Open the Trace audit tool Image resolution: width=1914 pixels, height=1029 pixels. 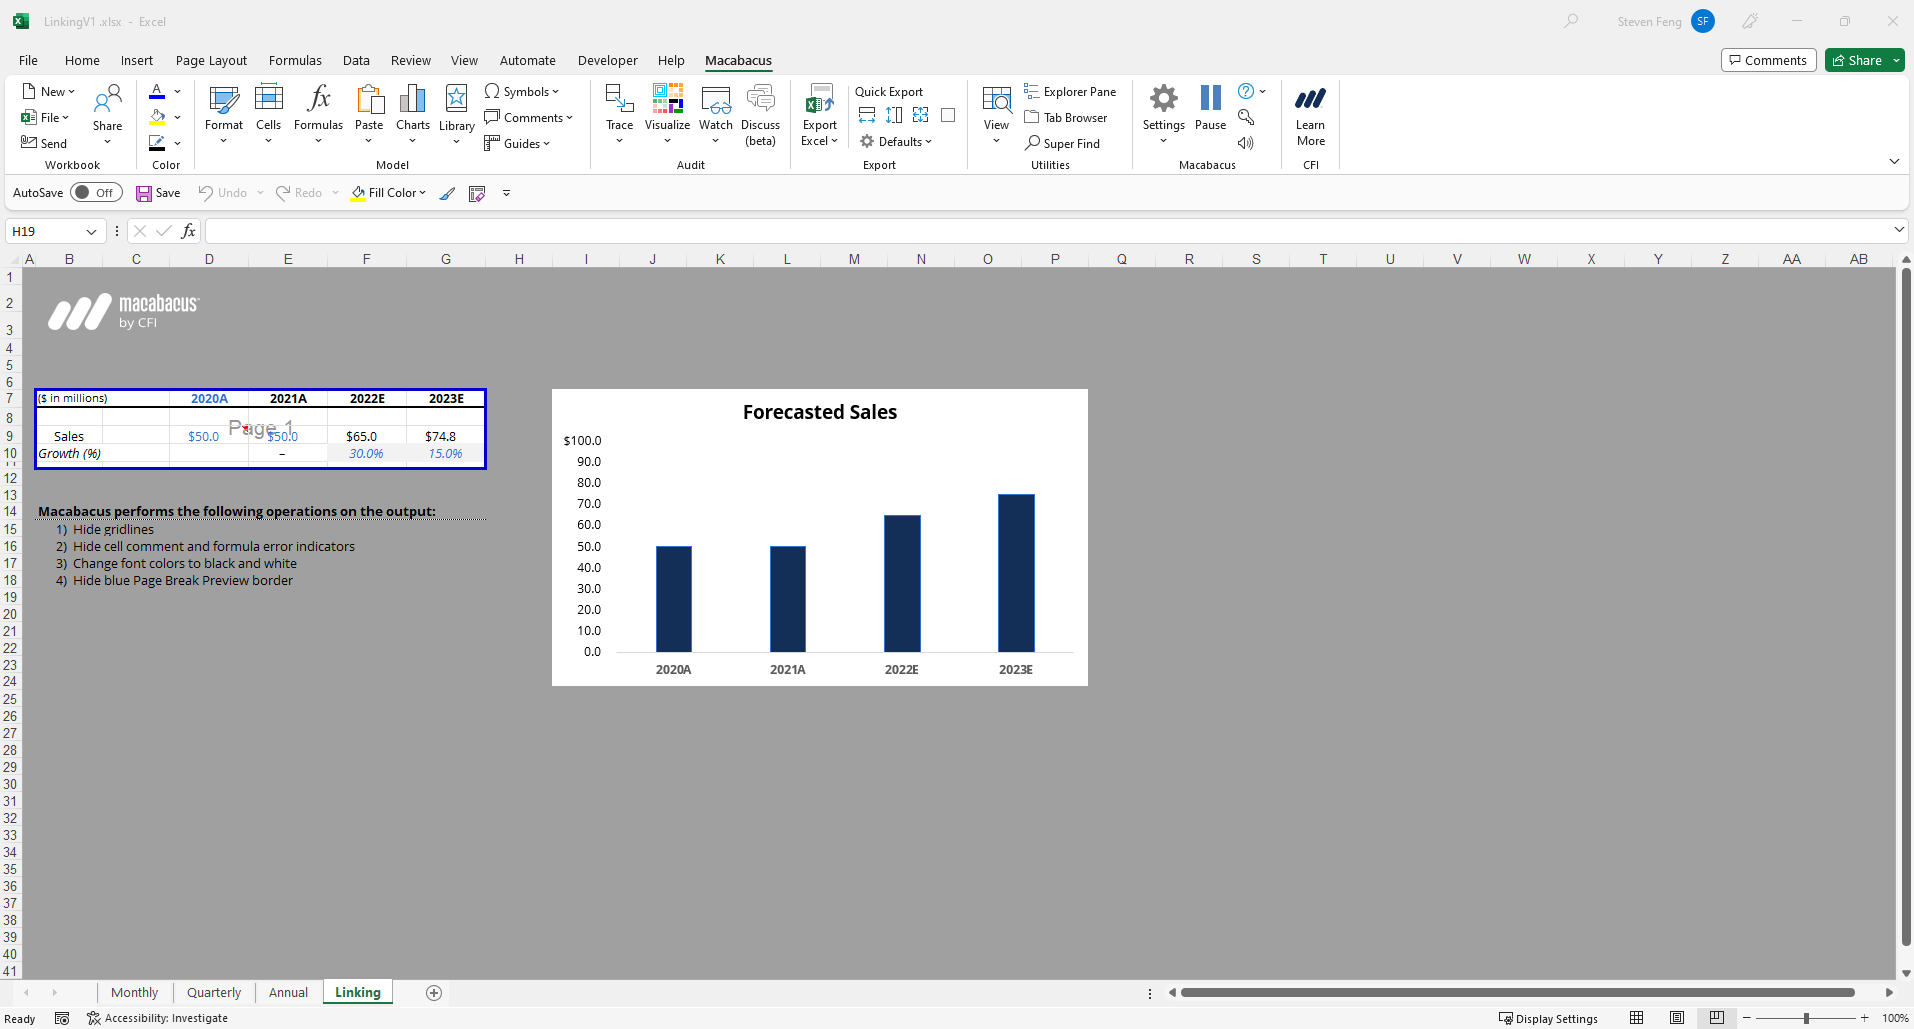point(619,108)
